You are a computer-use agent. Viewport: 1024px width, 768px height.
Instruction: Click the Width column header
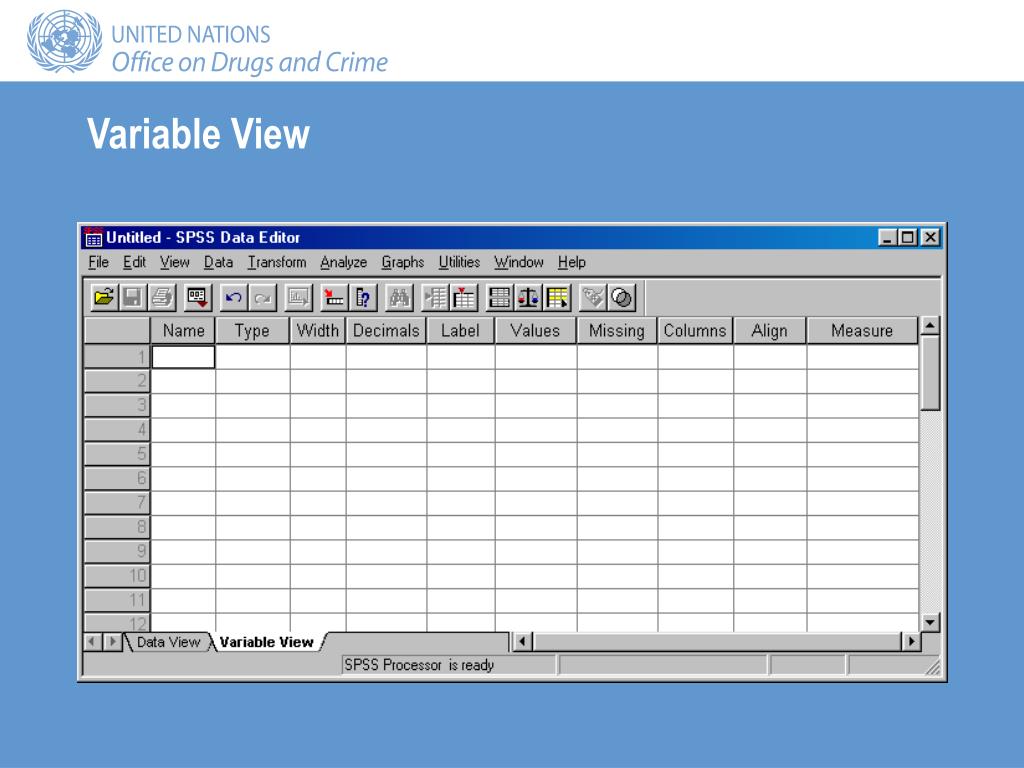[318, 330]
